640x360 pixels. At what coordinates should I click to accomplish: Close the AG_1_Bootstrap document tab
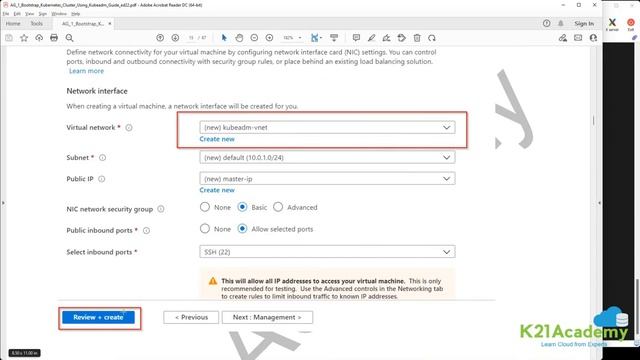pyautogui.click(x=109, y=24)
